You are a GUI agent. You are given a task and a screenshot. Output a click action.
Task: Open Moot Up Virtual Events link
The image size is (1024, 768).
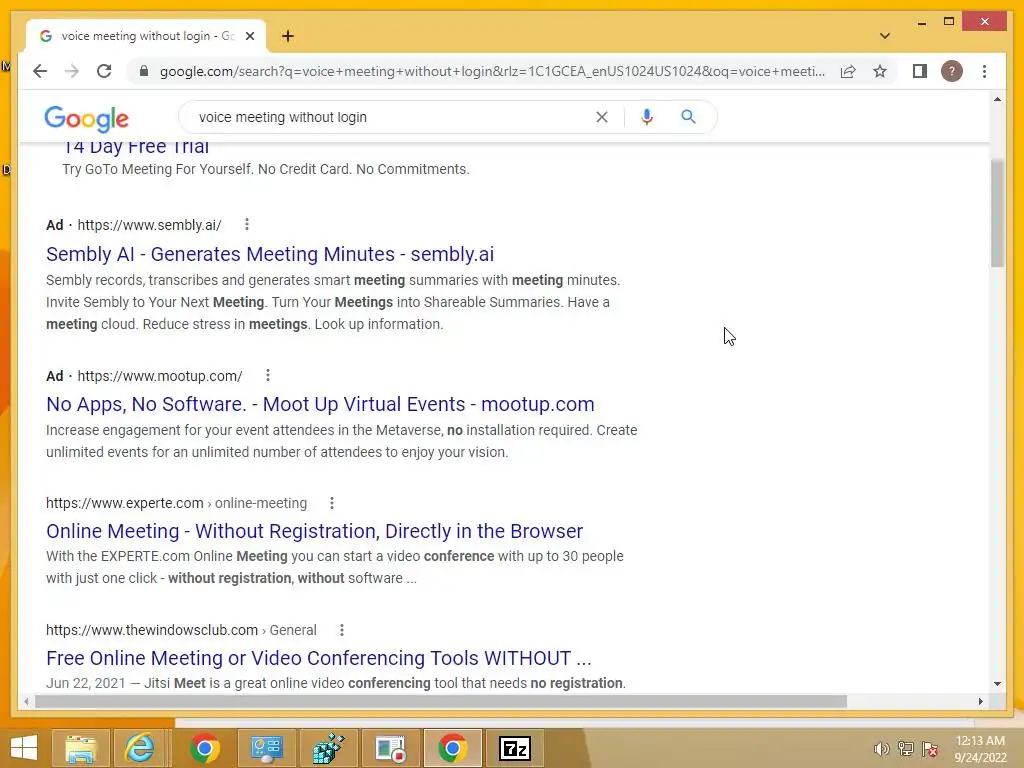pos(320,404)
